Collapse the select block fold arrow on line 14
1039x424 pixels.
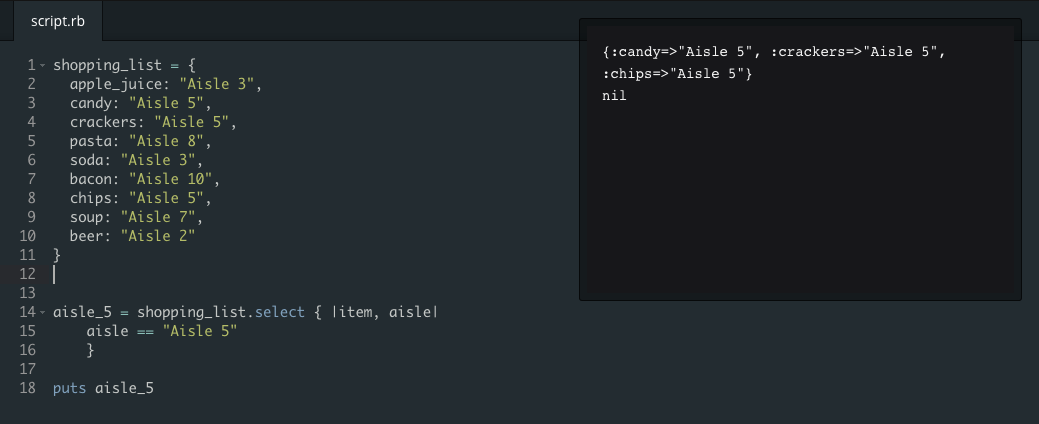click(x=42, y=312)
